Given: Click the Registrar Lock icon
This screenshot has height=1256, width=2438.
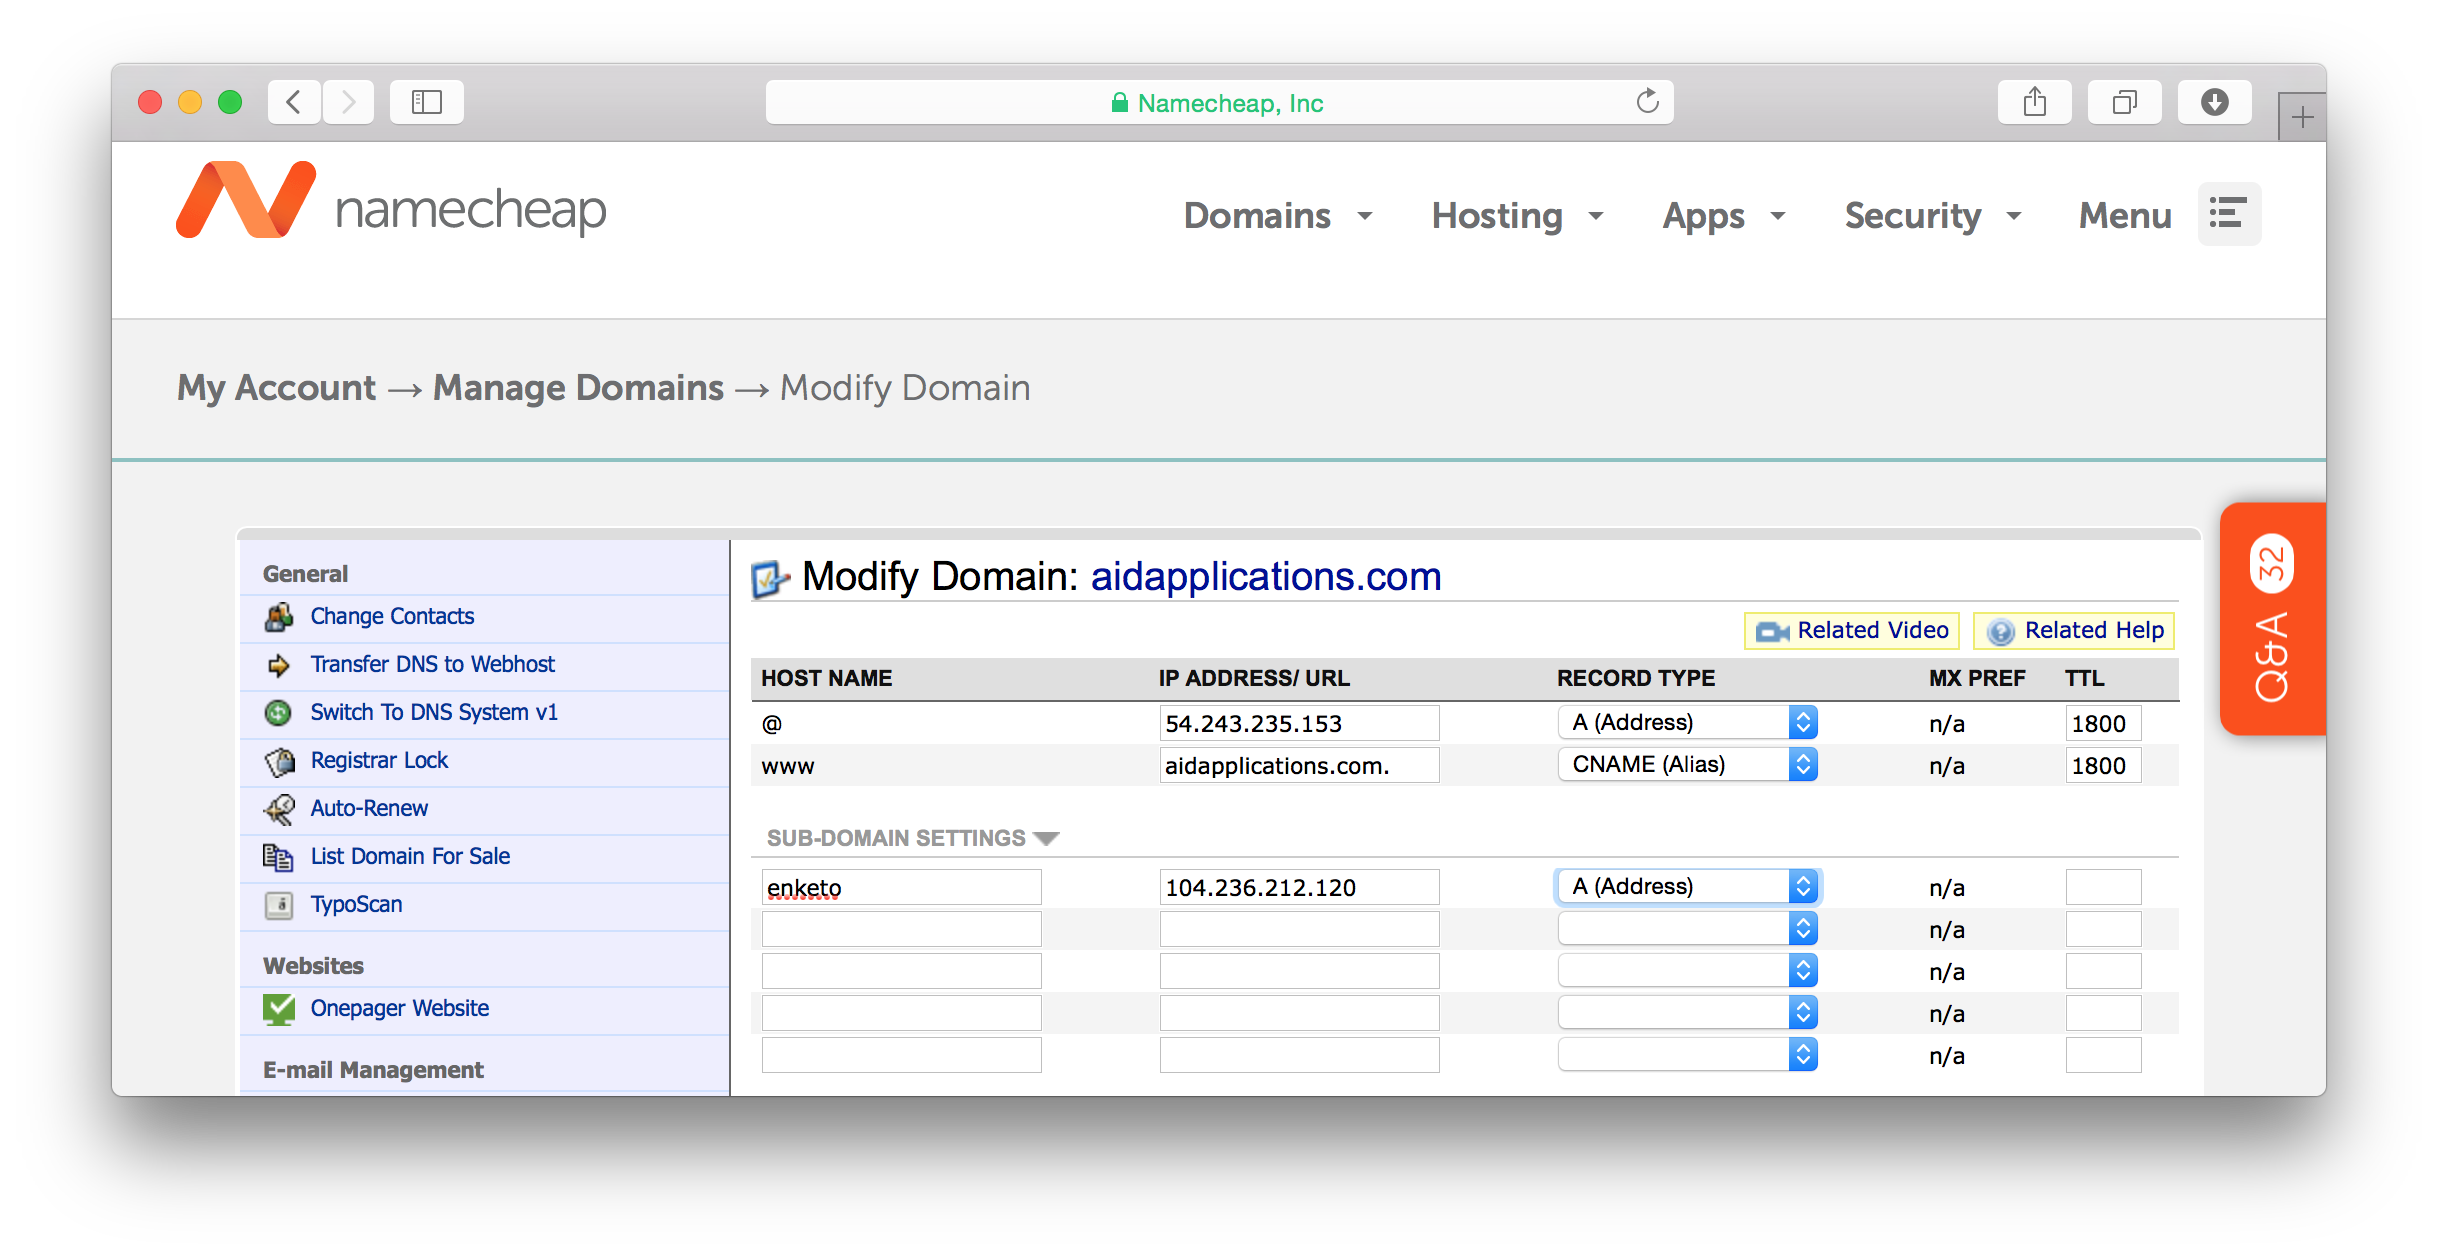Looking at the screenshot, I should pyautogui.click(x=279, y=761).
